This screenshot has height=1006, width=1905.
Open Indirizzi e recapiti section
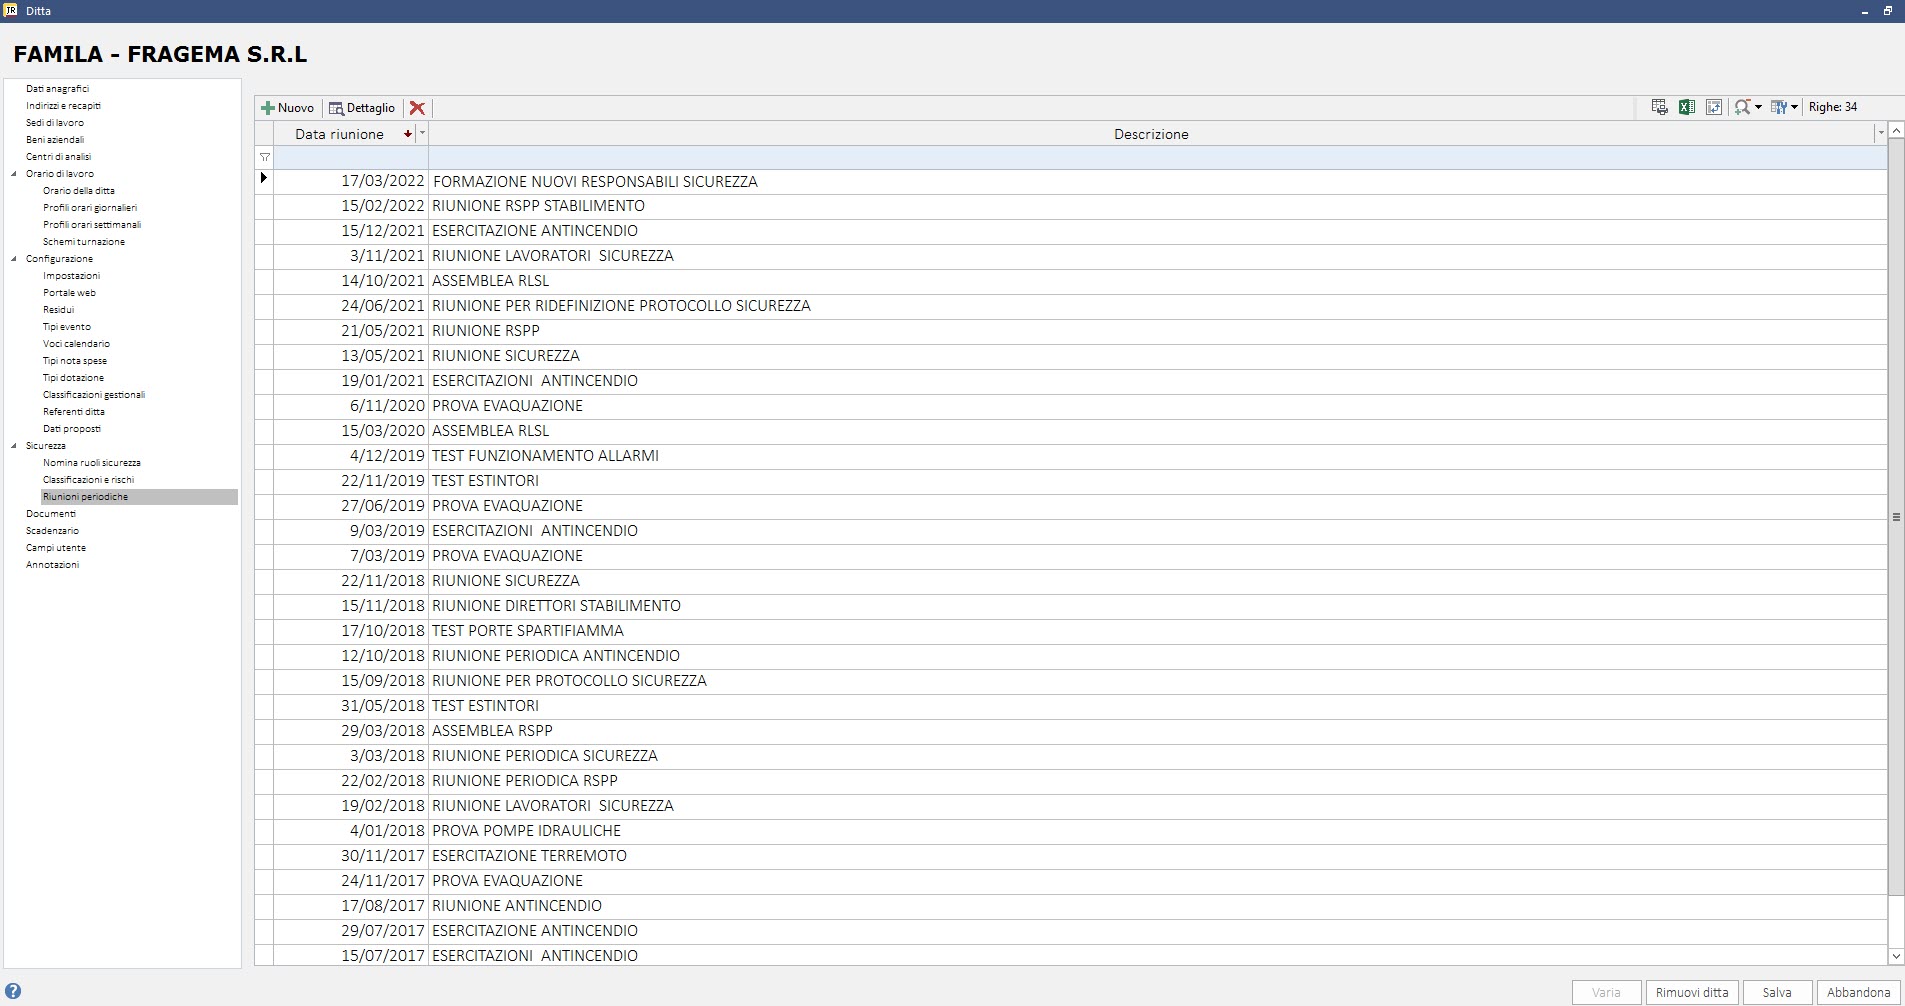click(x=63, y=106)
